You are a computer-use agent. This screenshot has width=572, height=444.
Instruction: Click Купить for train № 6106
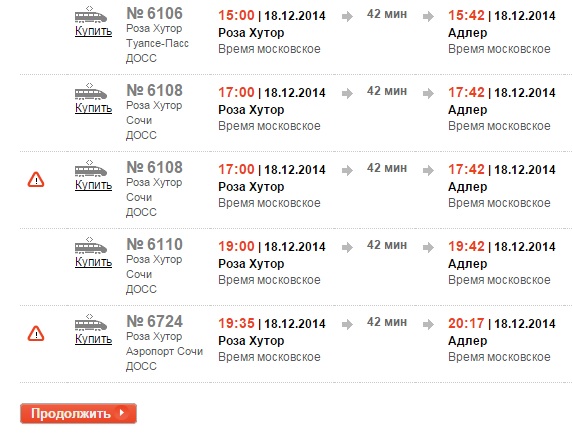93,31
